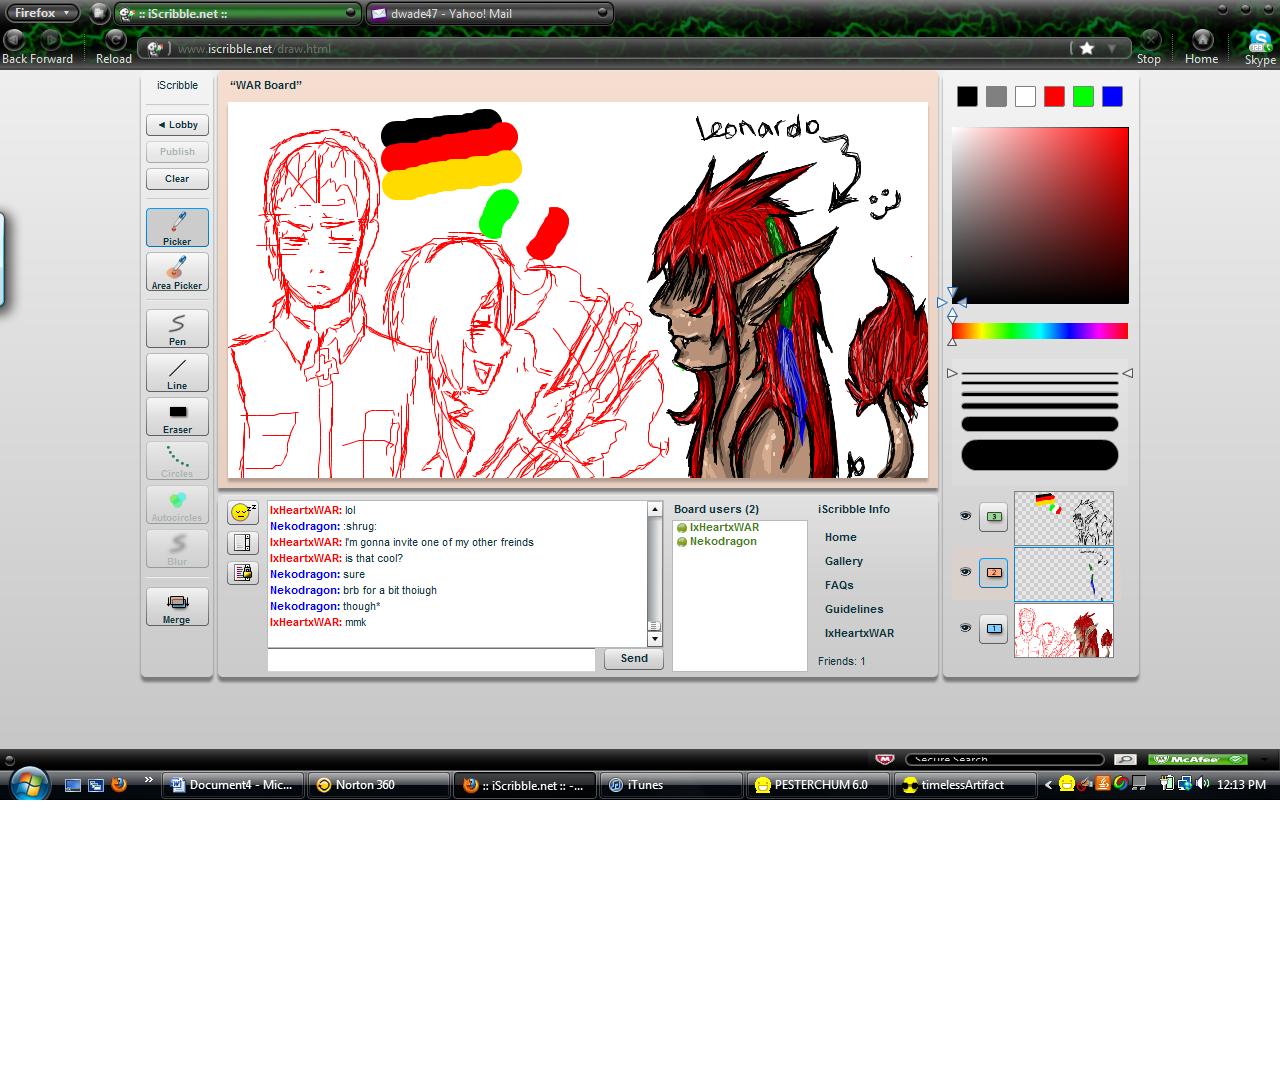
Task: Toggle visibility of layer 3
Action: coord(965,516)
